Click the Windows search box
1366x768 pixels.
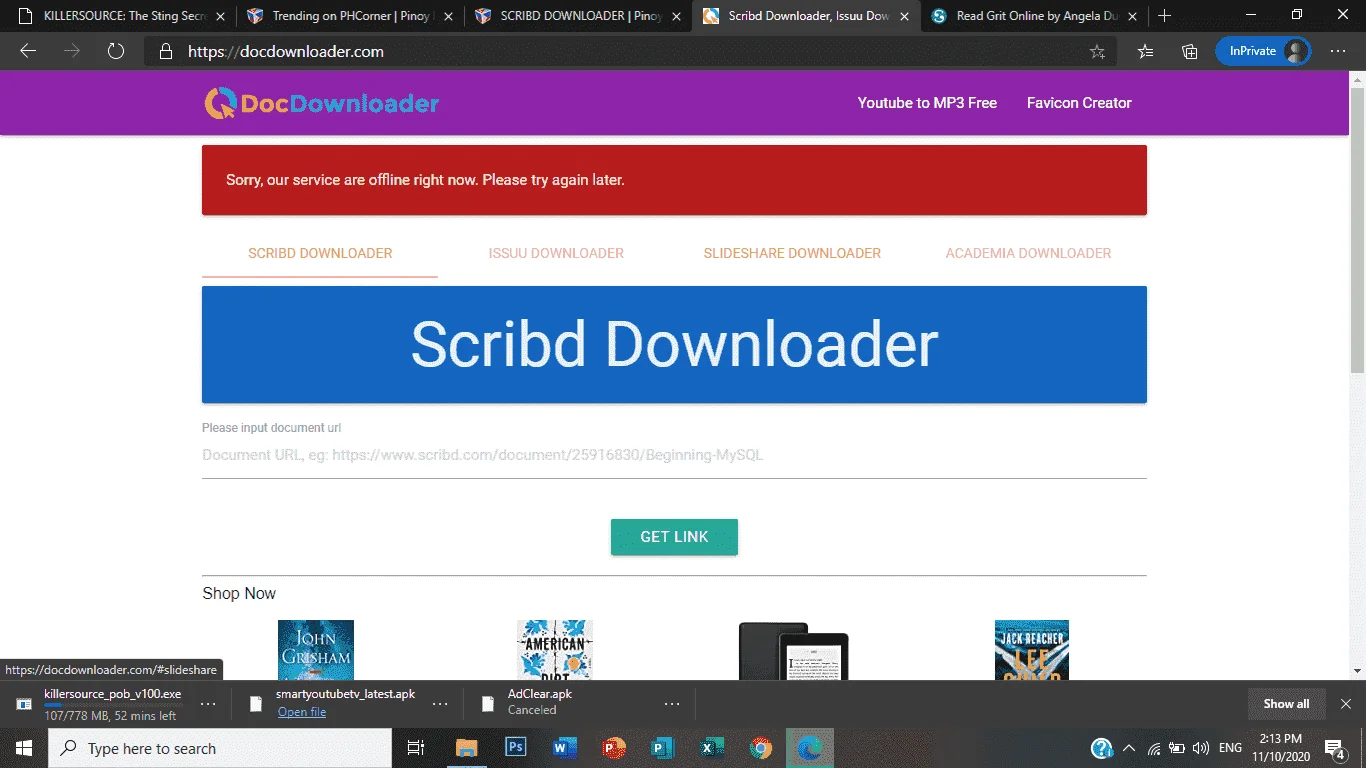[220, 748]
